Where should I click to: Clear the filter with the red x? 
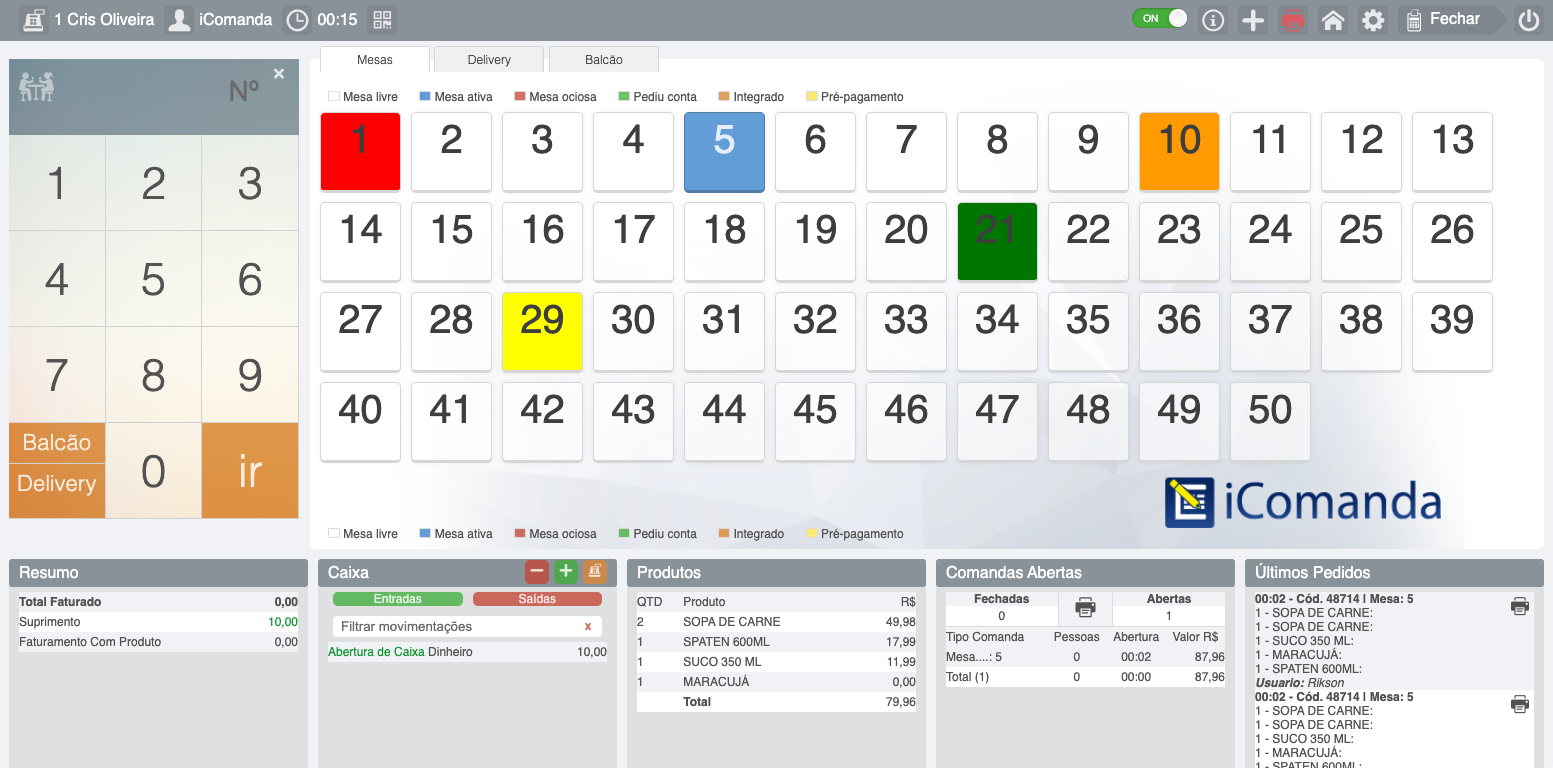tap(588, 626)
